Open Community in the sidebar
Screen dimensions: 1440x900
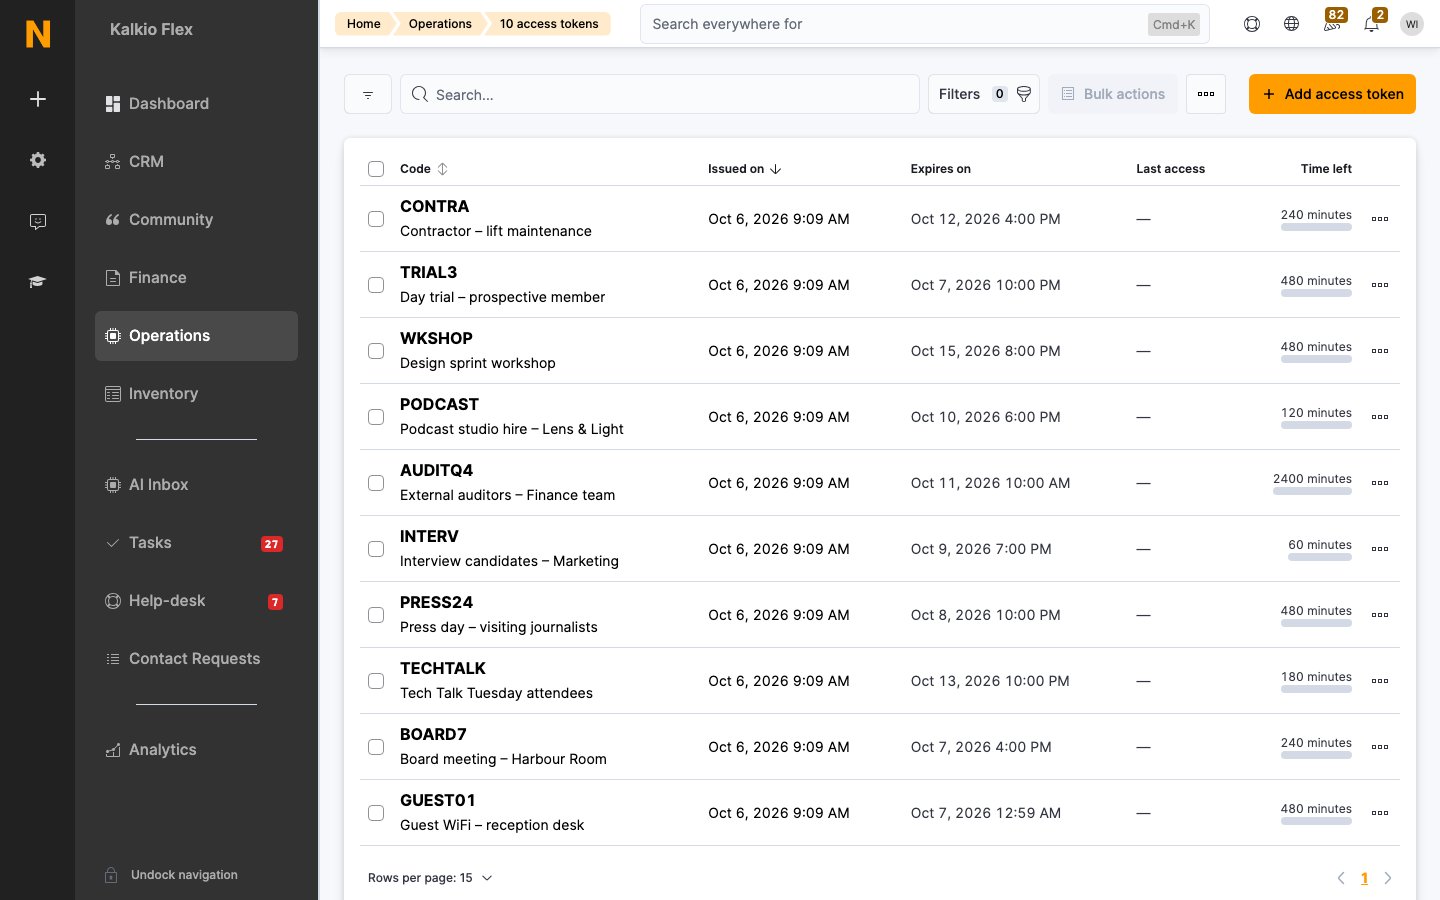pyautogui.click(x=196, y=220)
